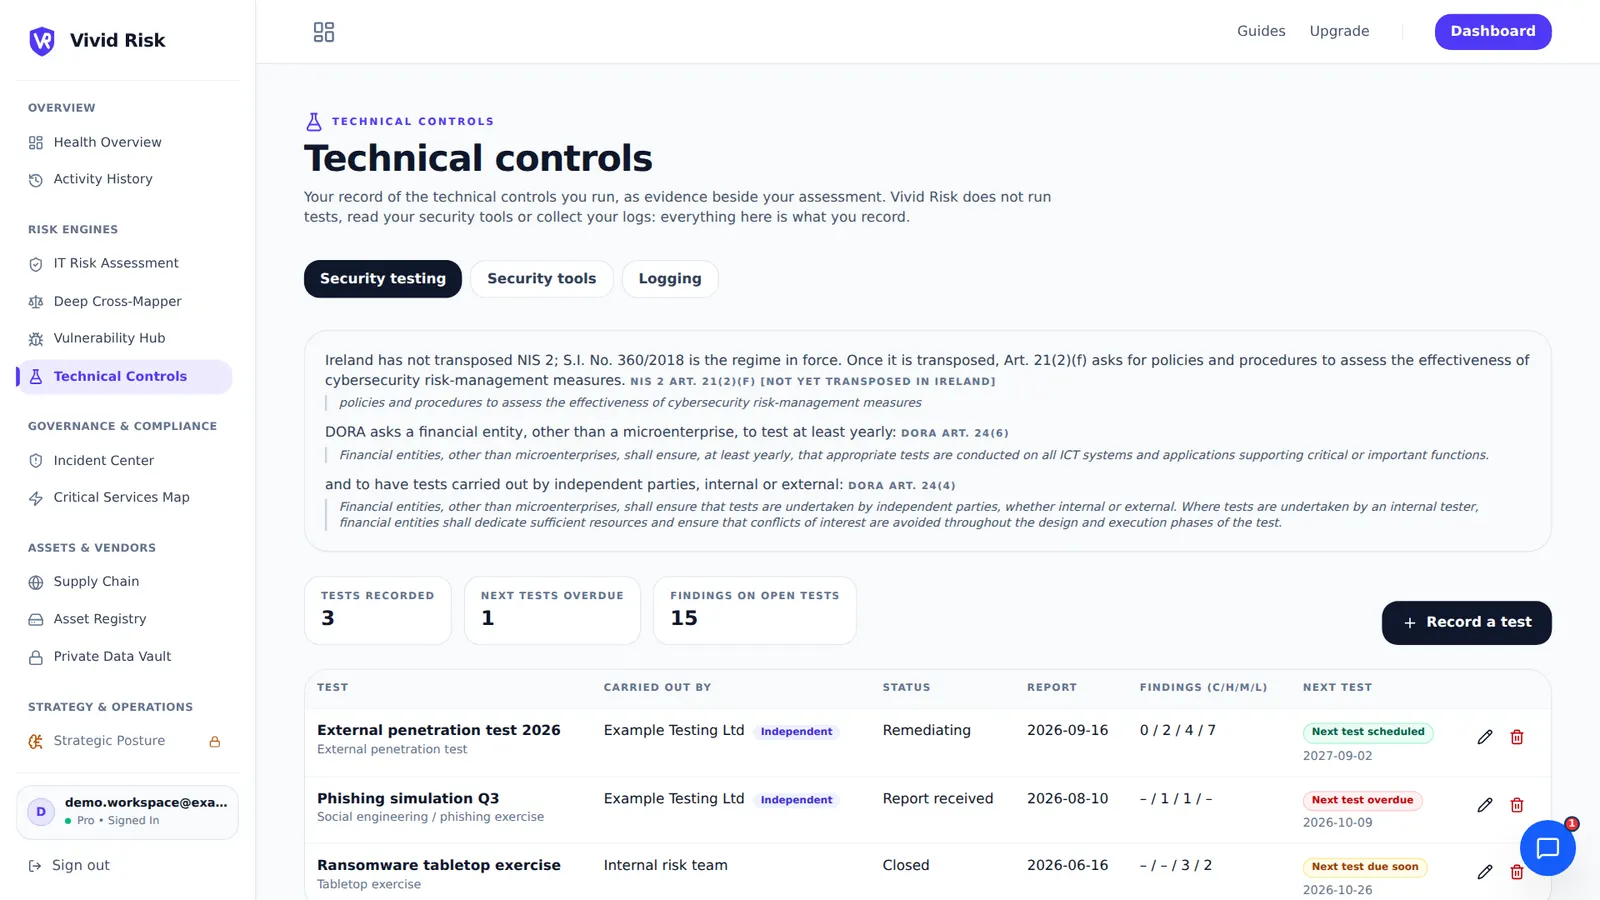Click the 'Remediating' status cell
This screenshot has height=900, width=1600.
926,731
